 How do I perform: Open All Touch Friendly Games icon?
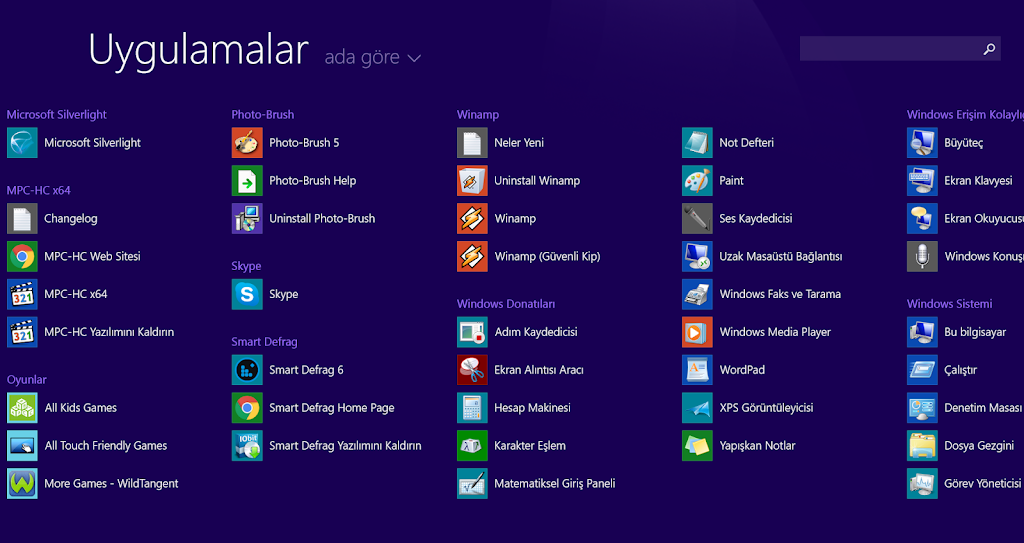tap(22, 446)
